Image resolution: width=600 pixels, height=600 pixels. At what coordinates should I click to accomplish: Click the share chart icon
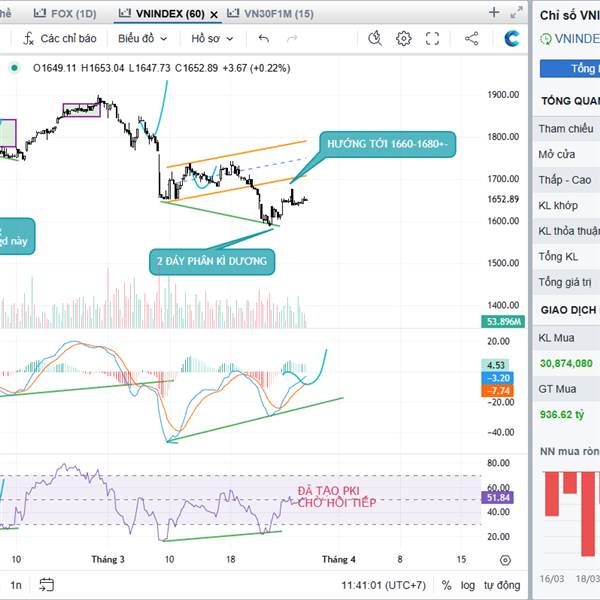[x=472, y=38]
